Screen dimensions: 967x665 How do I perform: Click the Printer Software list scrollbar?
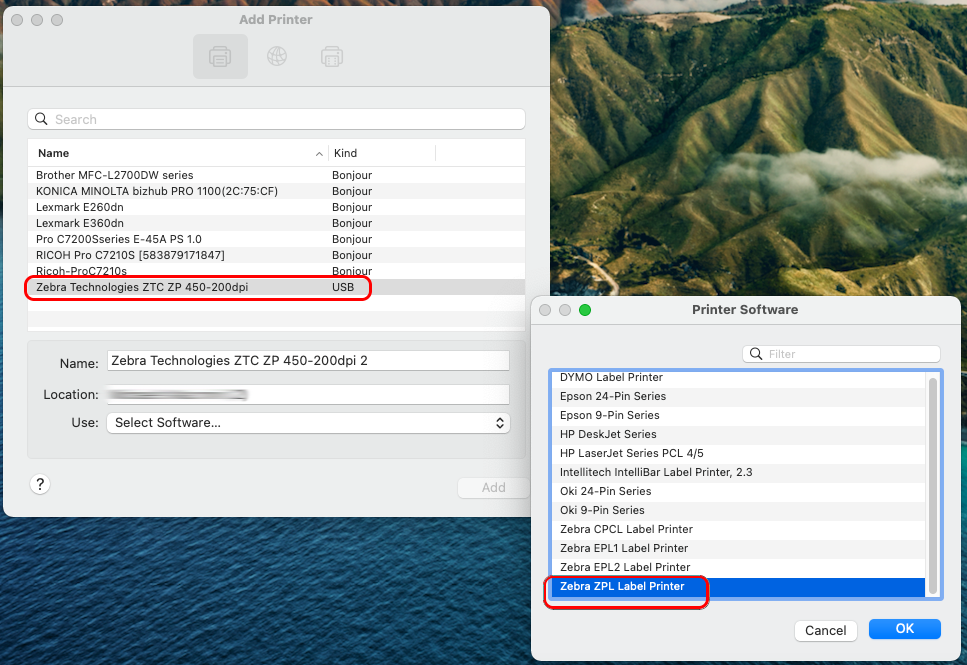pyautogui.click(x=932, y=485)
